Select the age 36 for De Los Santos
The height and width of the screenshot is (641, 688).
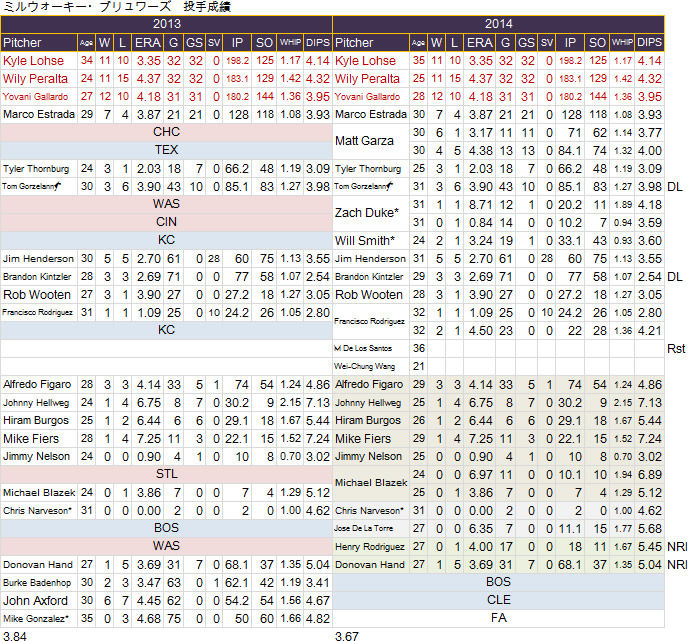(419, 348)
